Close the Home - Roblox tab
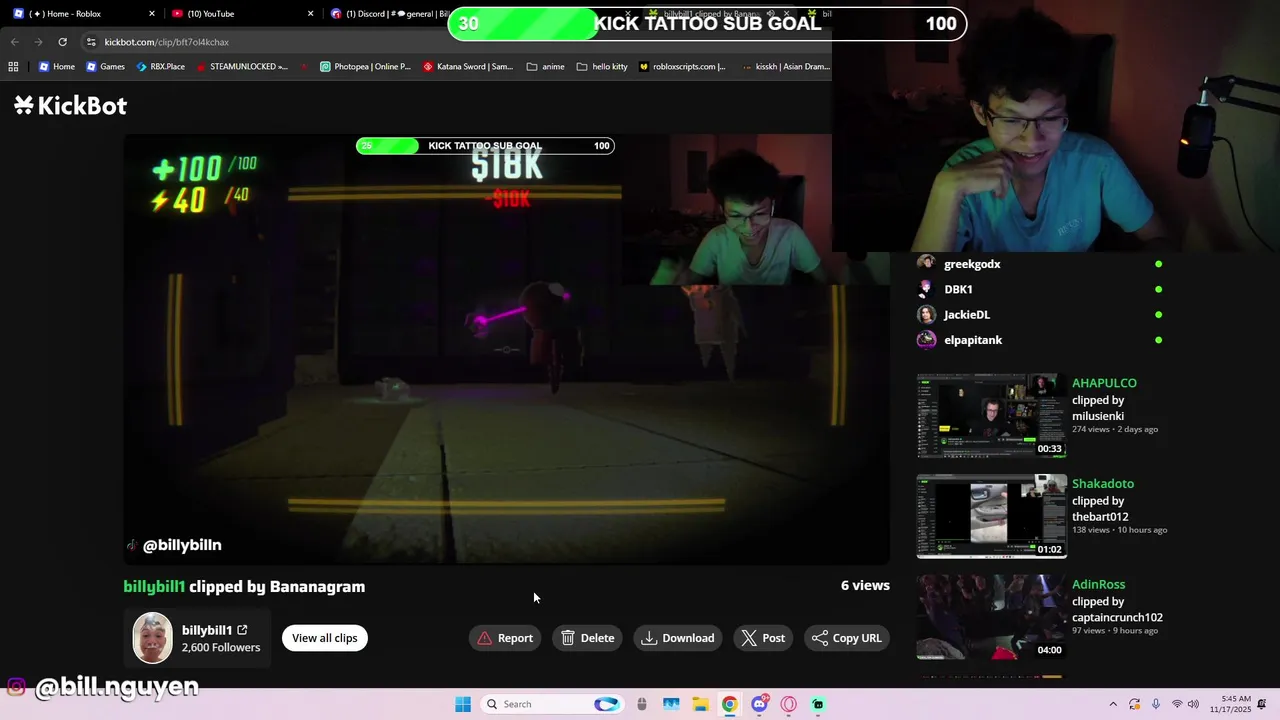The image size is (1280, 720). [152, 14]
